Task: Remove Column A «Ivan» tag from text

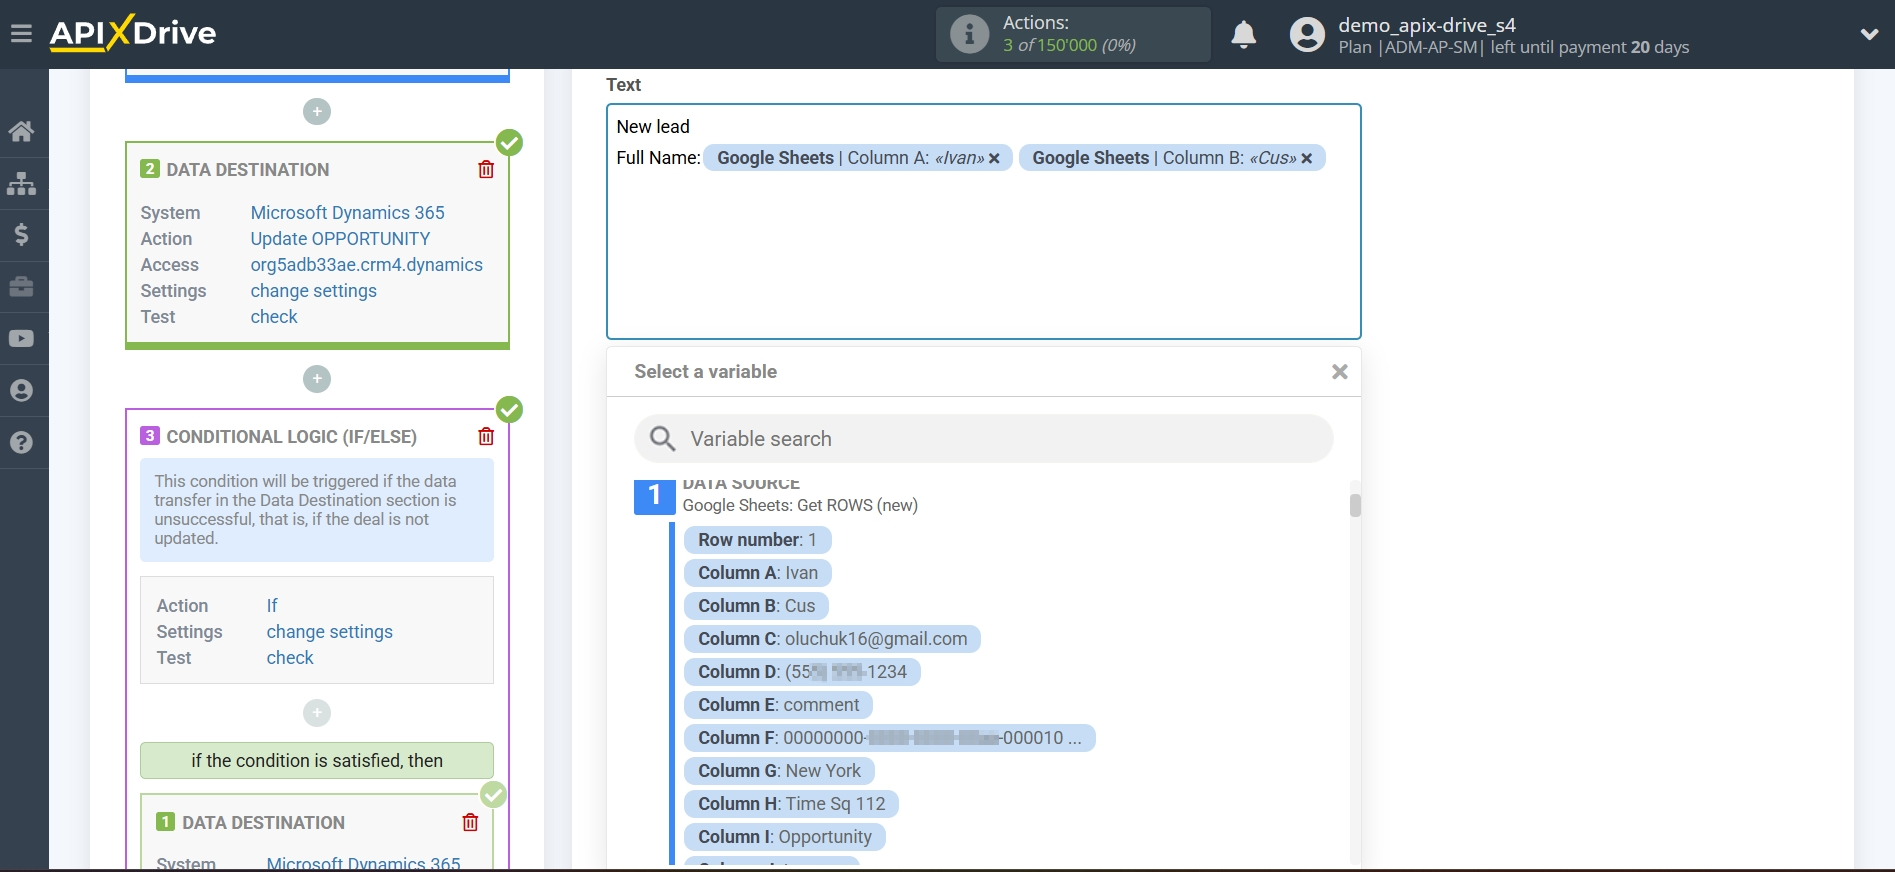Action: pos(994,159)
